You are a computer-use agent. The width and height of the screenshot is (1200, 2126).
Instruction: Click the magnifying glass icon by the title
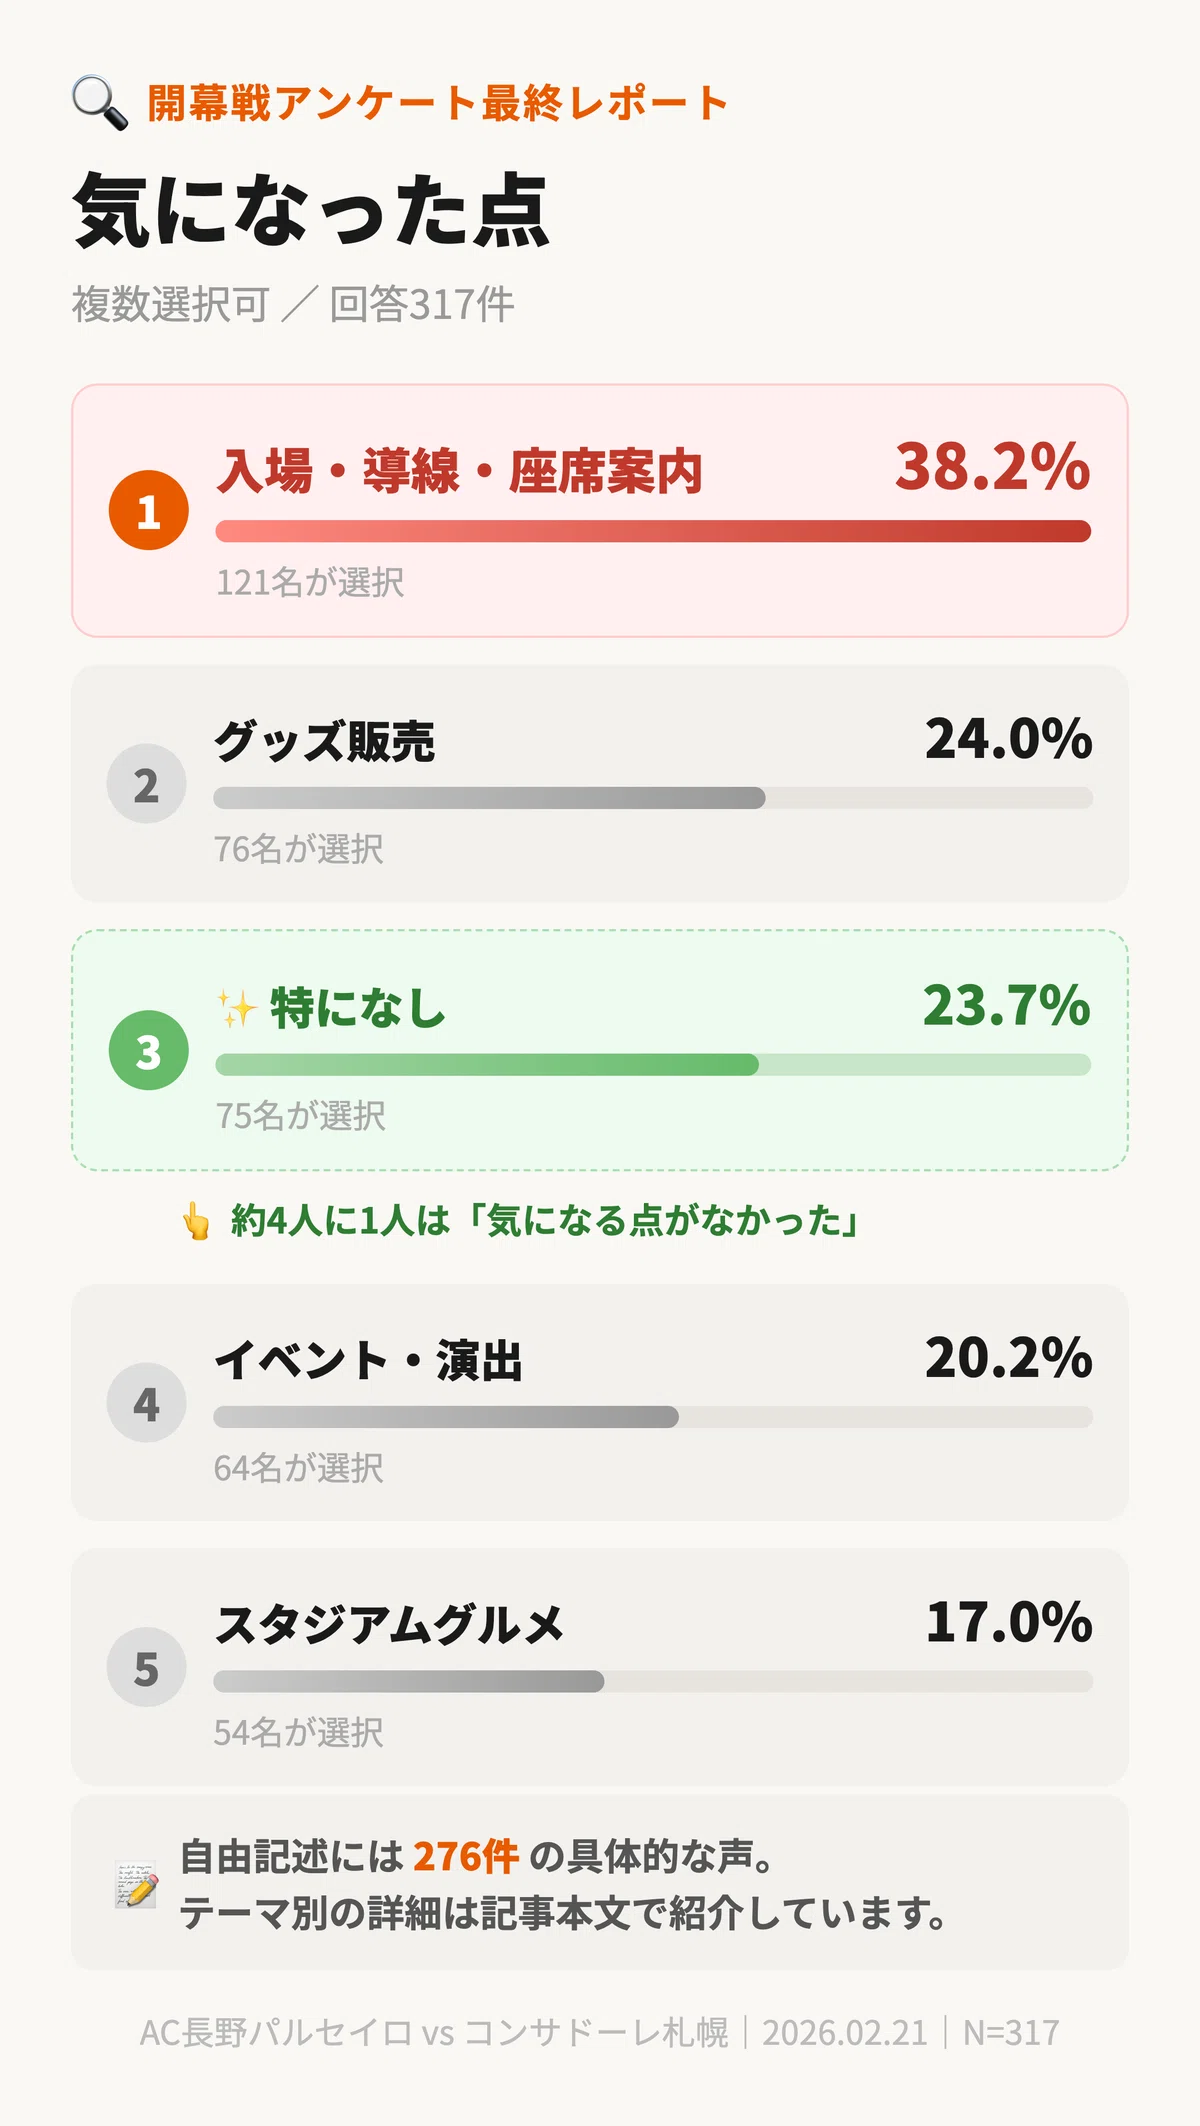(x=100, y=104)
